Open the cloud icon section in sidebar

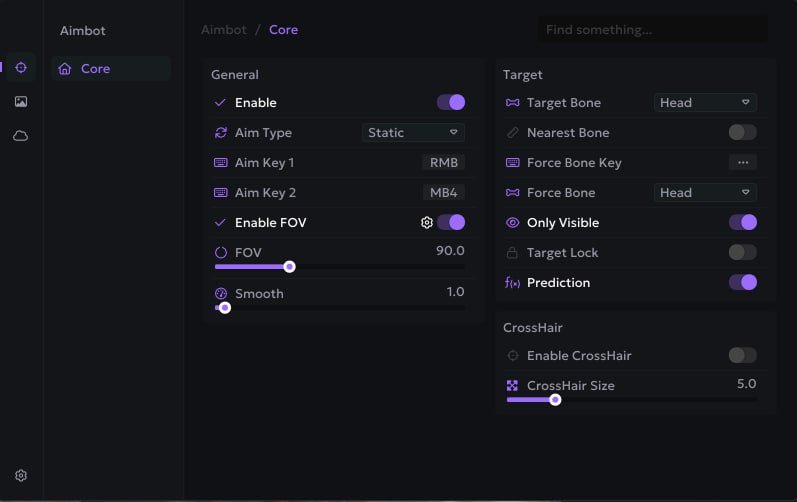coord(21,136)
